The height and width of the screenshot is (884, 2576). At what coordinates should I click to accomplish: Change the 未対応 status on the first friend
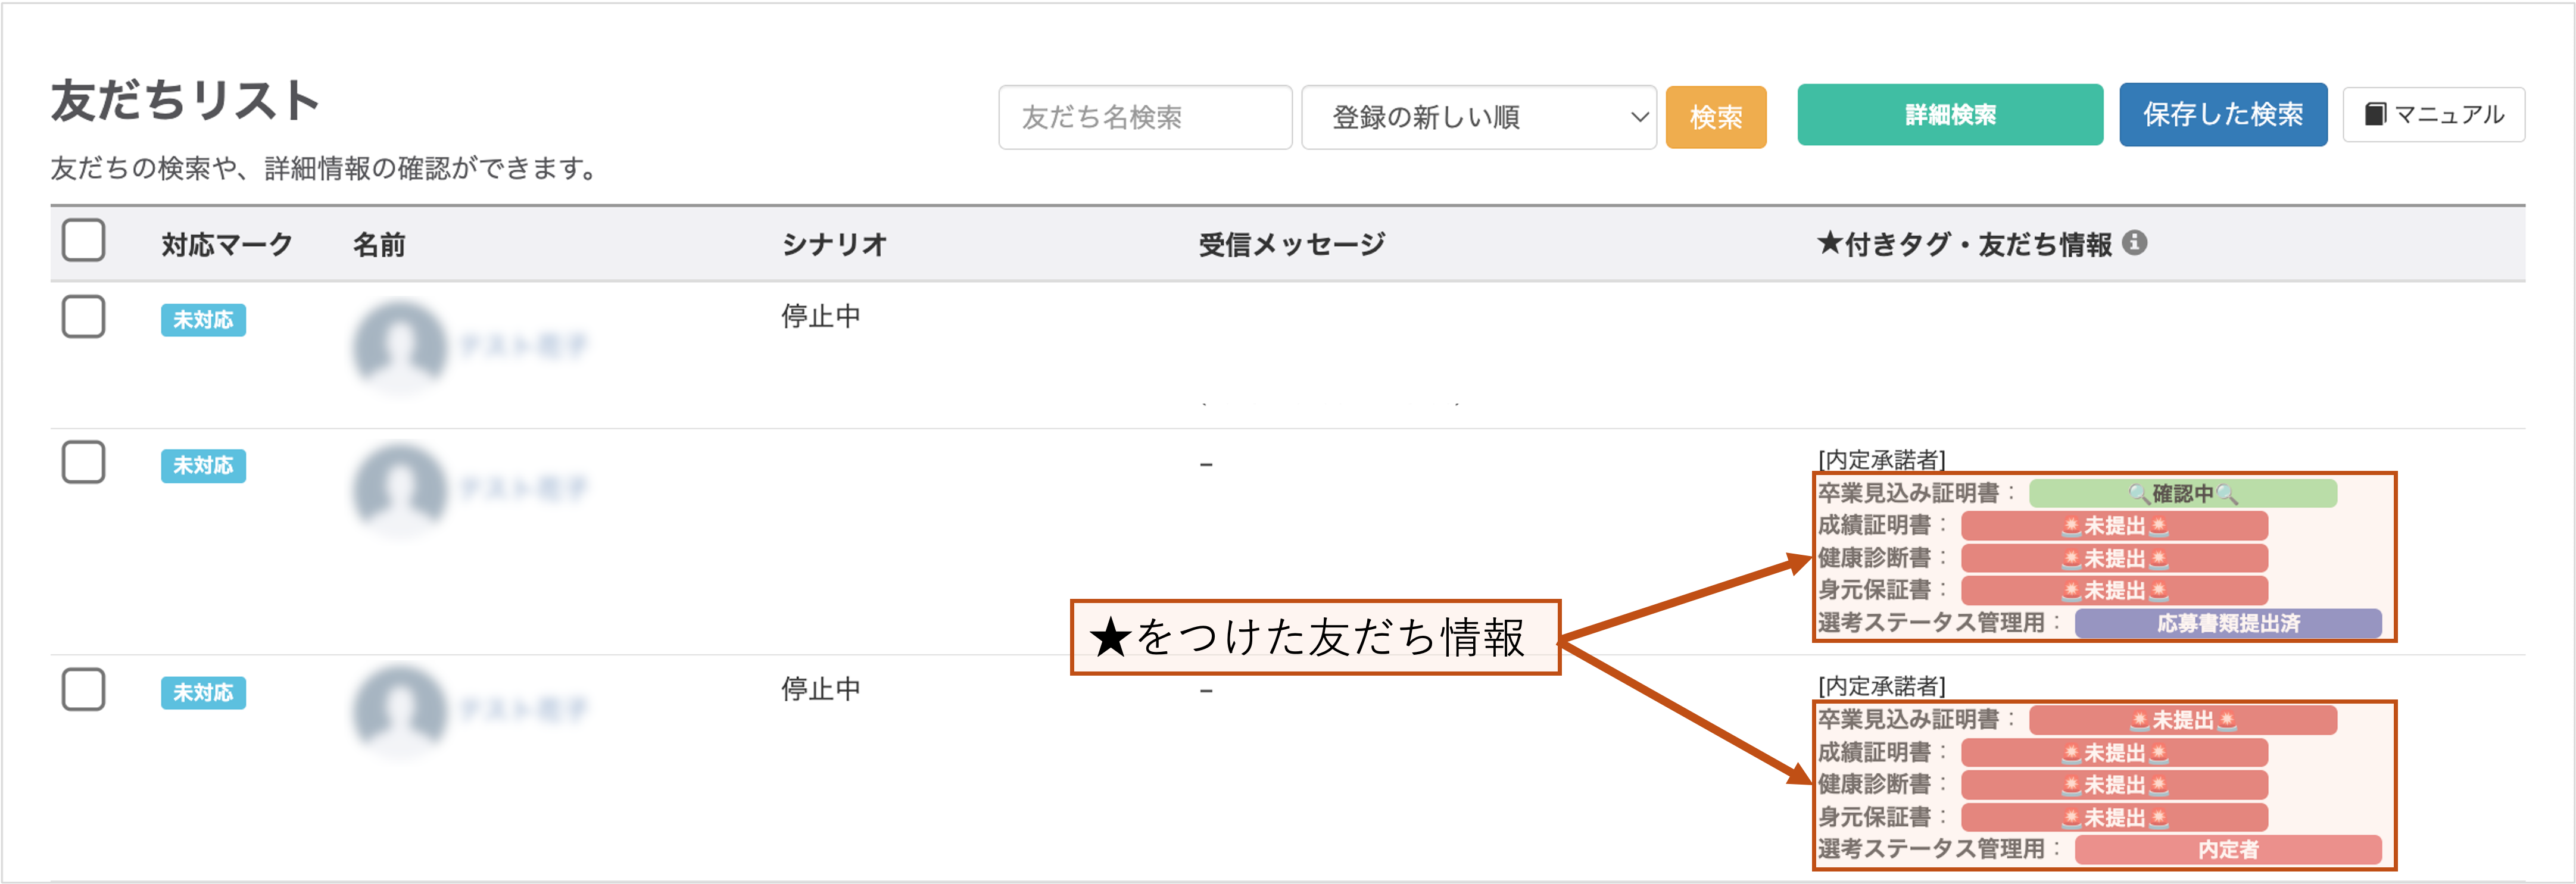204,321
